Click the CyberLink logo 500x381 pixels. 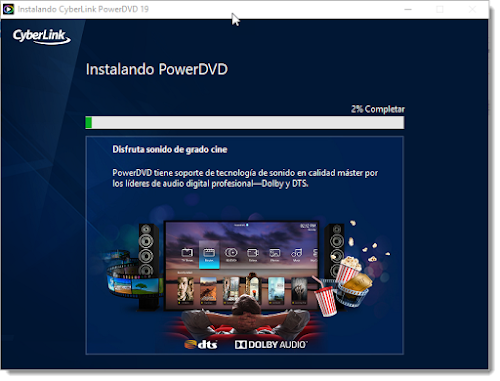[42, 37]
